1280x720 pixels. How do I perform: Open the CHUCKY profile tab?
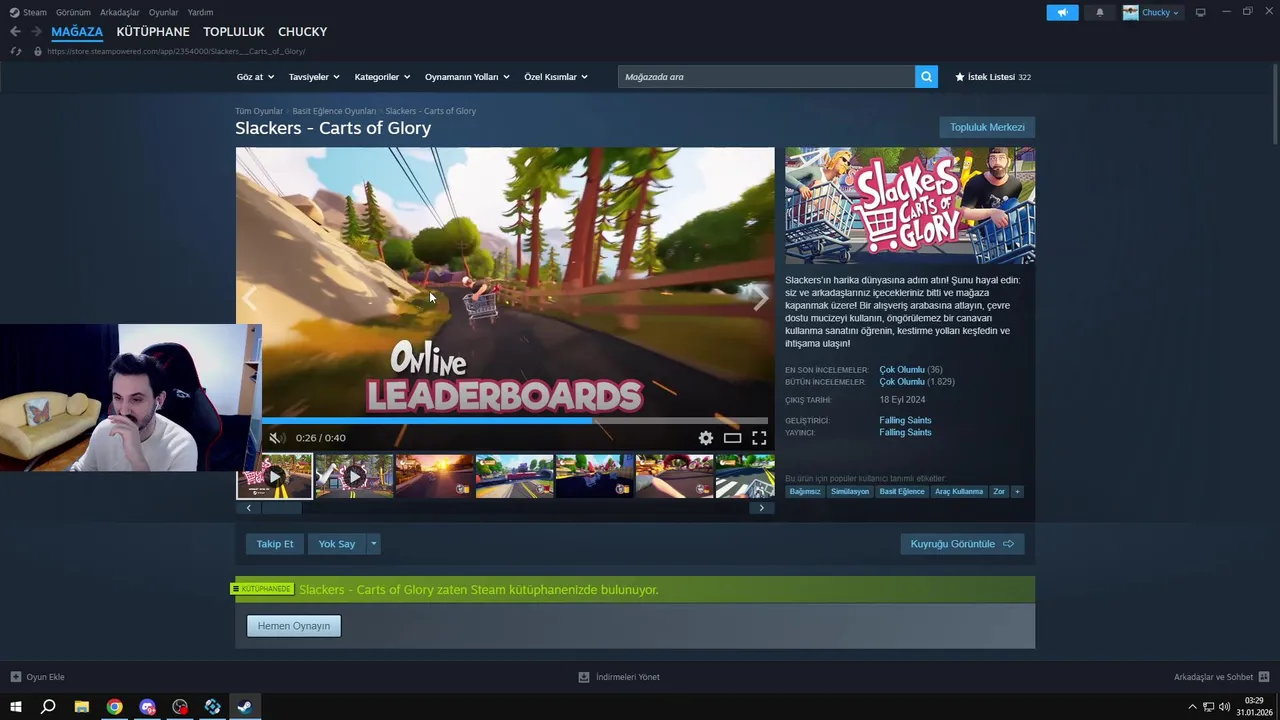point(302,32)
